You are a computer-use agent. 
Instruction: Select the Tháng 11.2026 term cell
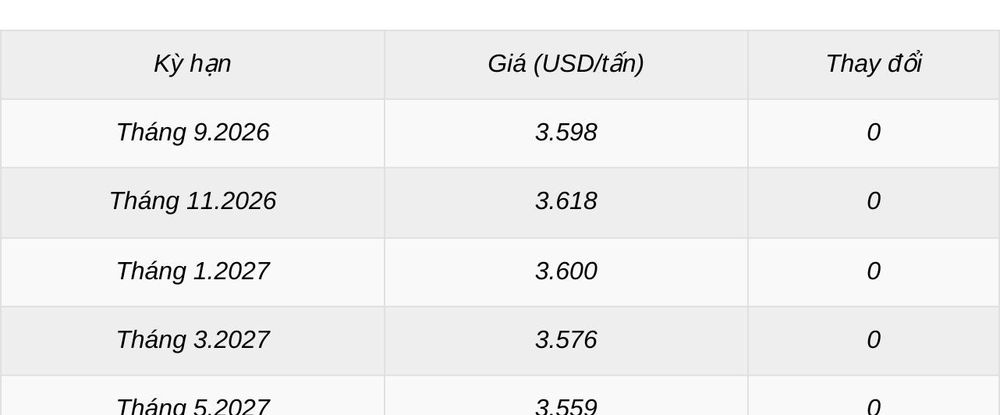192,201
